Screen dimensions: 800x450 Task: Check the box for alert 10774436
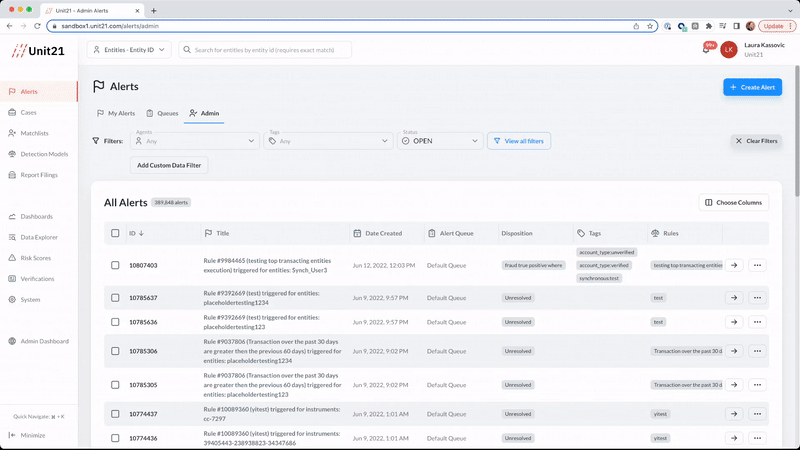(x=115, y=438)
